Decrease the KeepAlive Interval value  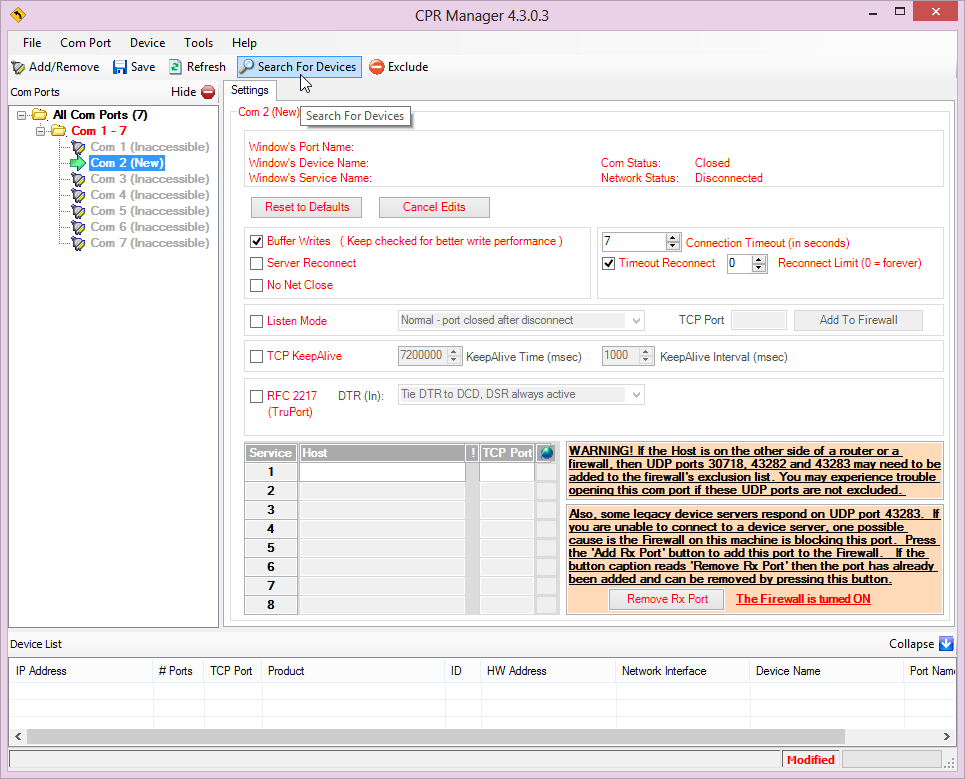click(x=646, y=360)
